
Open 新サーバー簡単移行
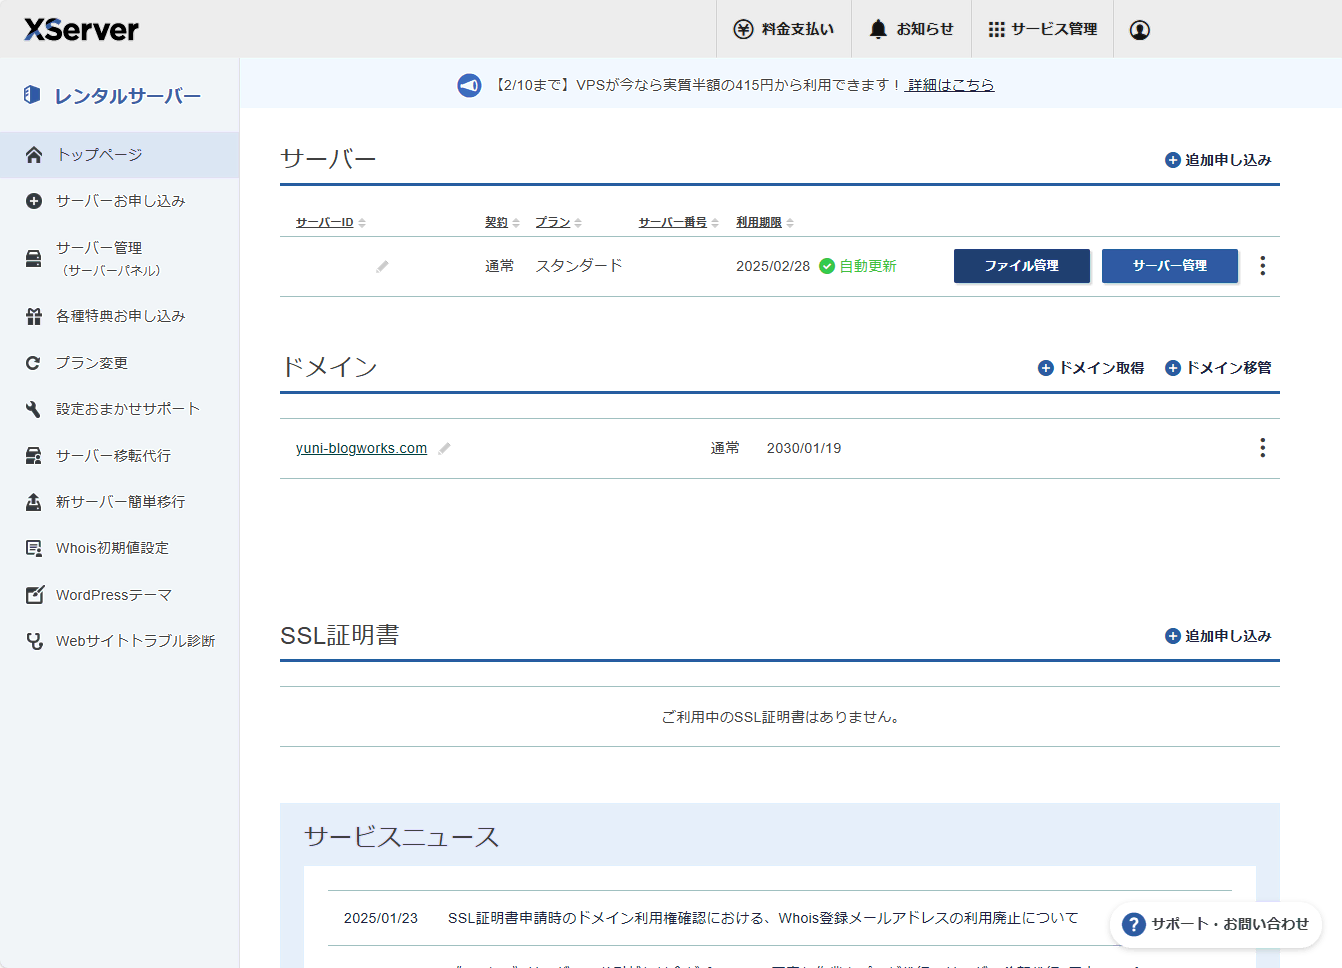(x=119, y=502)
